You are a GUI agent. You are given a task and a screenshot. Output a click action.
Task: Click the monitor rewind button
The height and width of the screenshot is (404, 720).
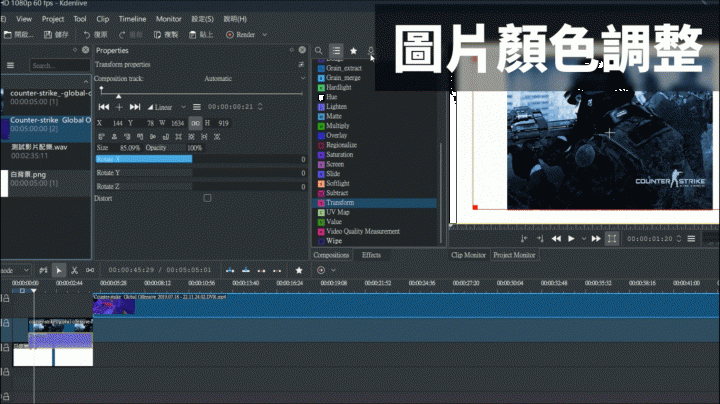(556, 239)
